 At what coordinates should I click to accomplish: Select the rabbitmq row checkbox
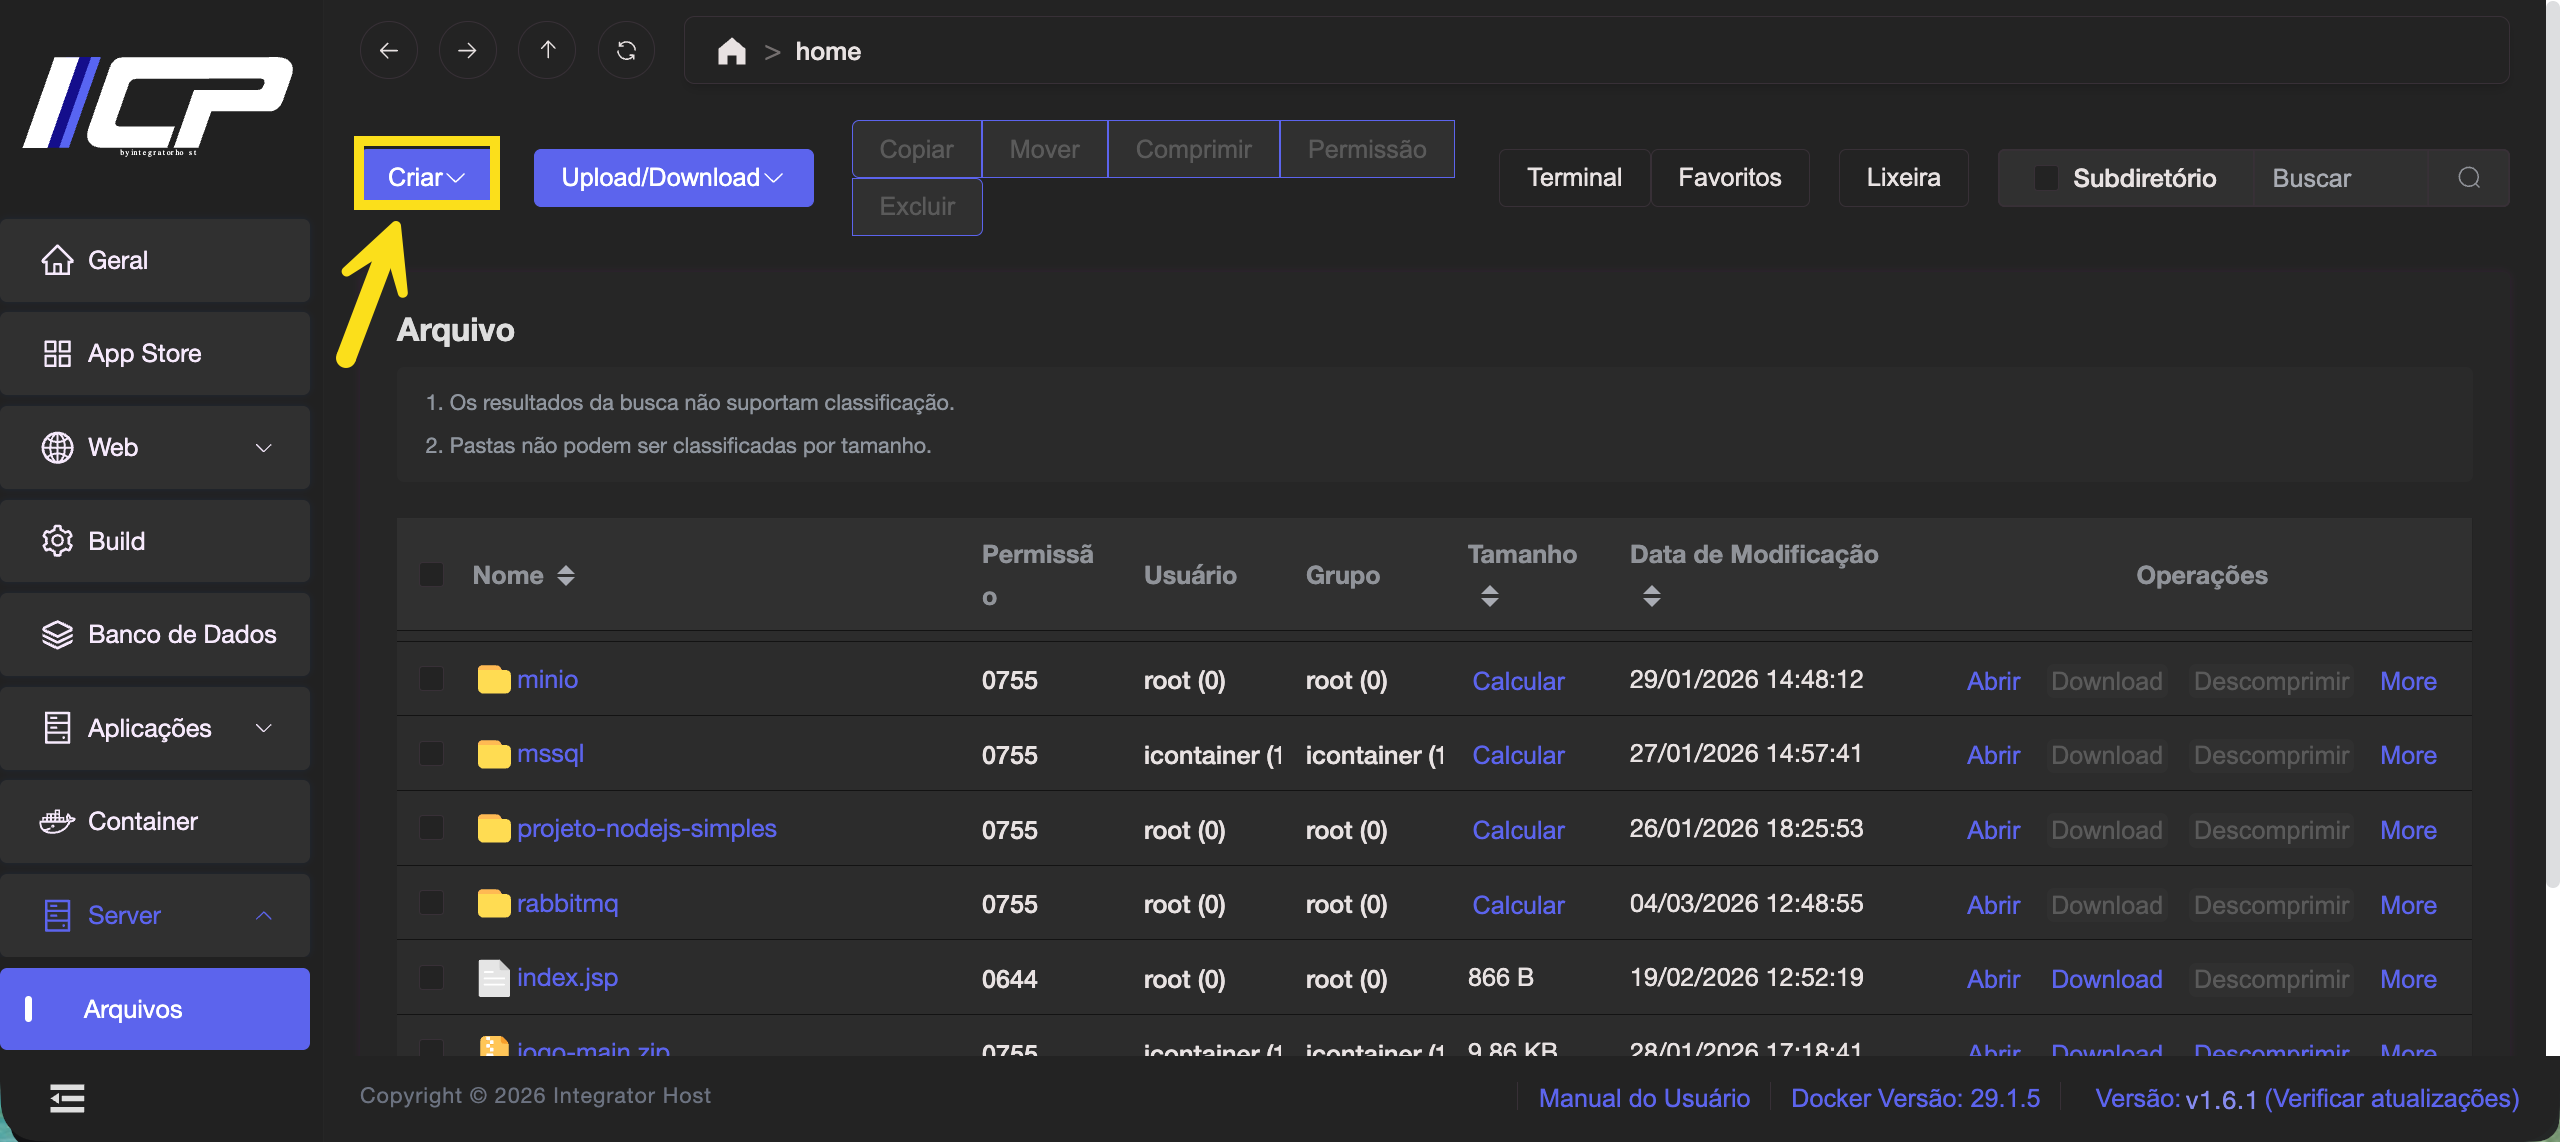coord(432,904)
